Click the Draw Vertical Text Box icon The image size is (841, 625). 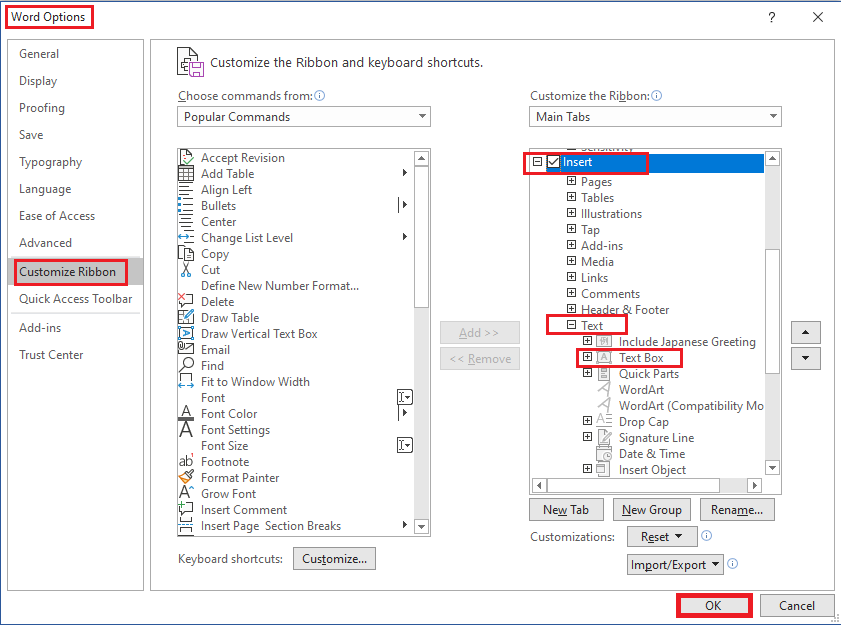pyautogui.click(x=186, y=333)
